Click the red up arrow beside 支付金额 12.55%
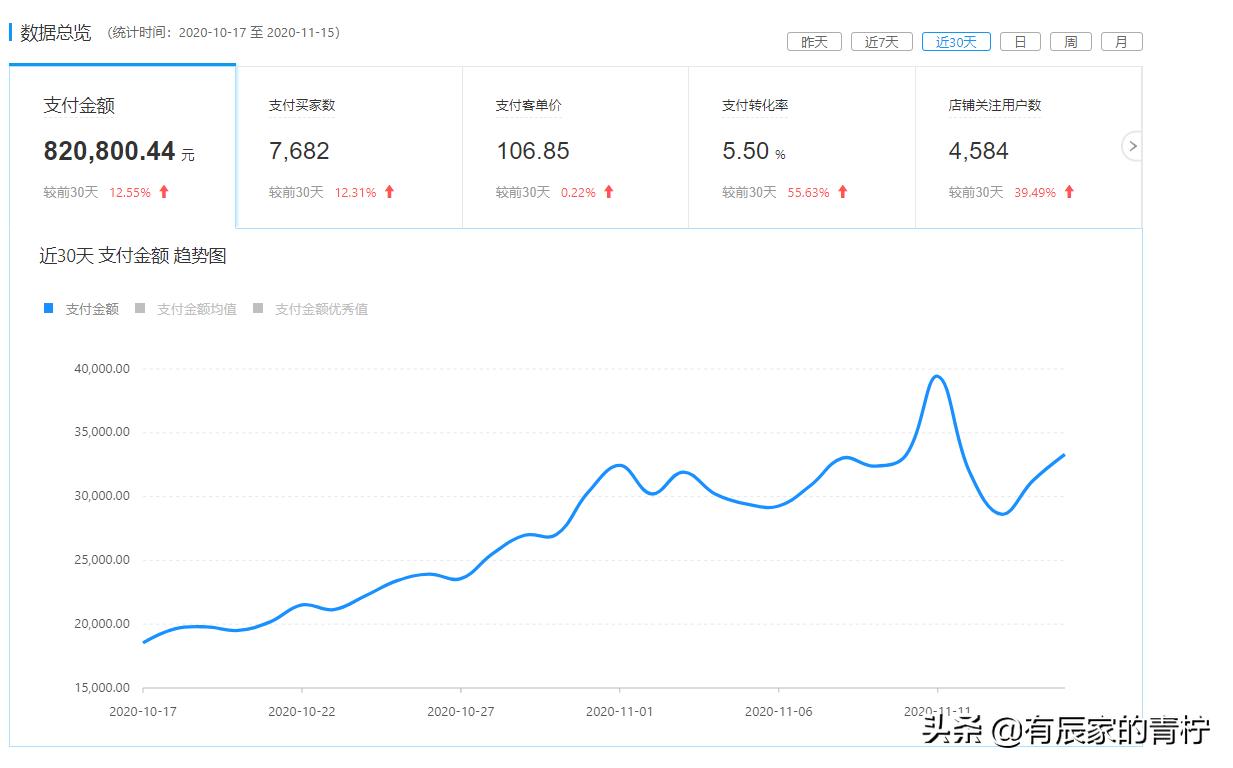1233x768 pixels. [162, 191]
